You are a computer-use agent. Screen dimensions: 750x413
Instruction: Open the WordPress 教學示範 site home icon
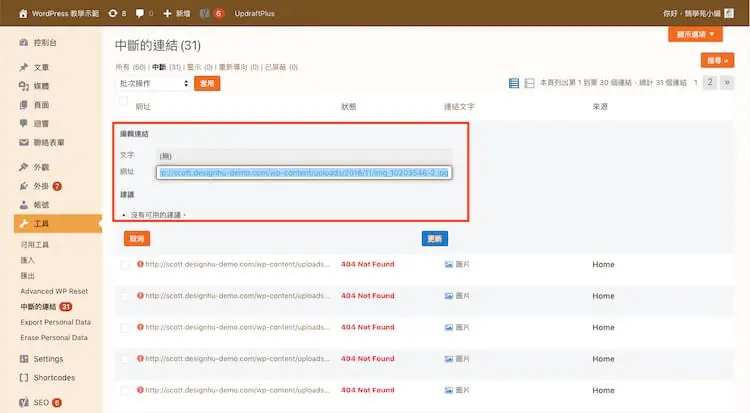pyautogui.click(x=23, y=13)
